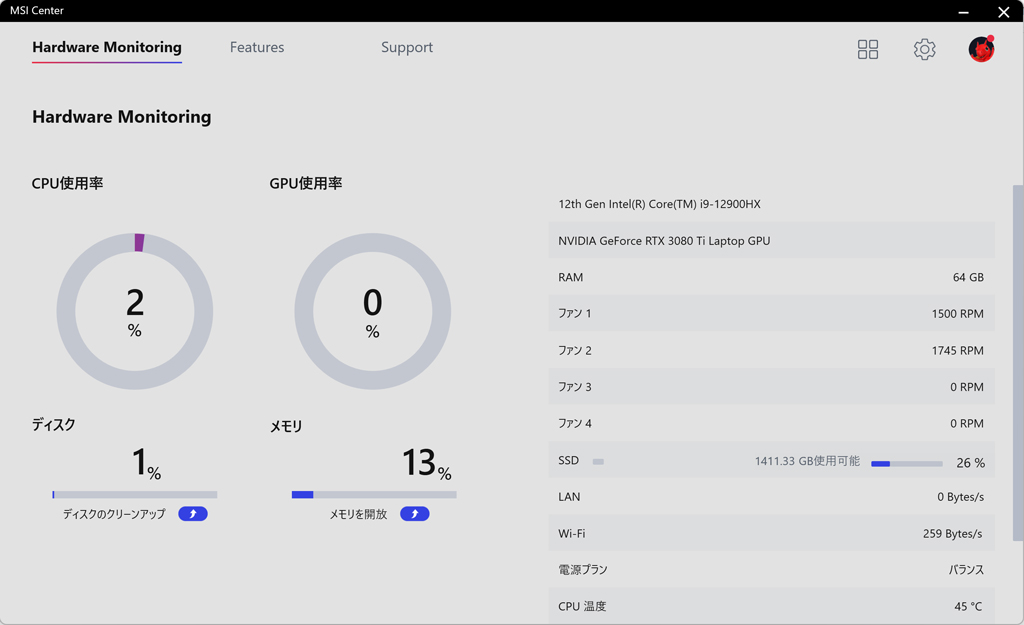Click LAN '0 Bytes/s' value

(x=961, y=497)
